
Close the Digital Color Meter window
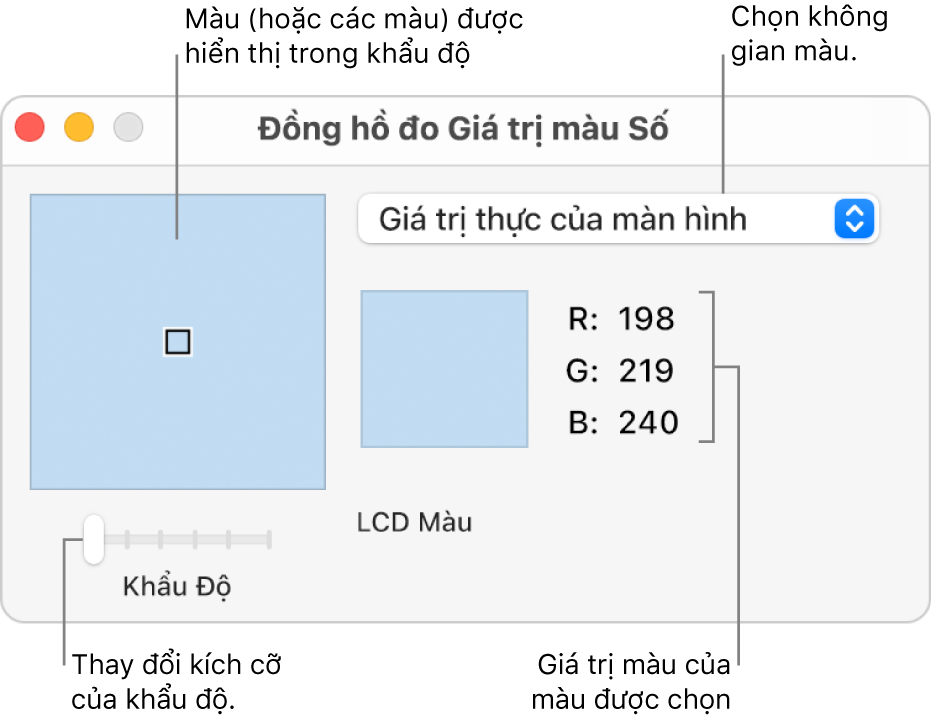[30, 128]
